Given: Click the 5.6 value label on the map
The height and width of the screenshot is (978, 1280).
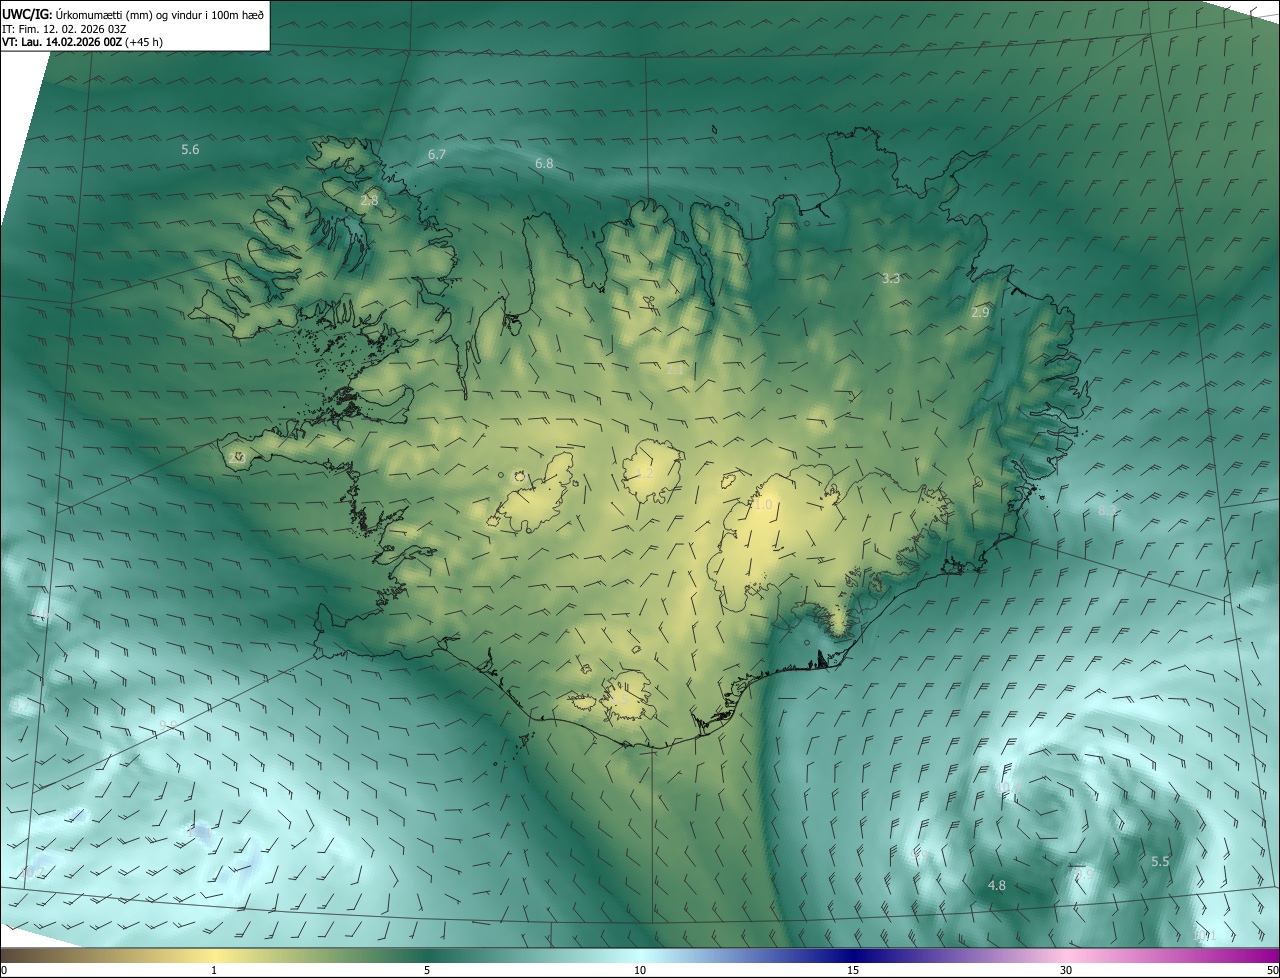Looking at the screenshot, I should click(190, 150).
